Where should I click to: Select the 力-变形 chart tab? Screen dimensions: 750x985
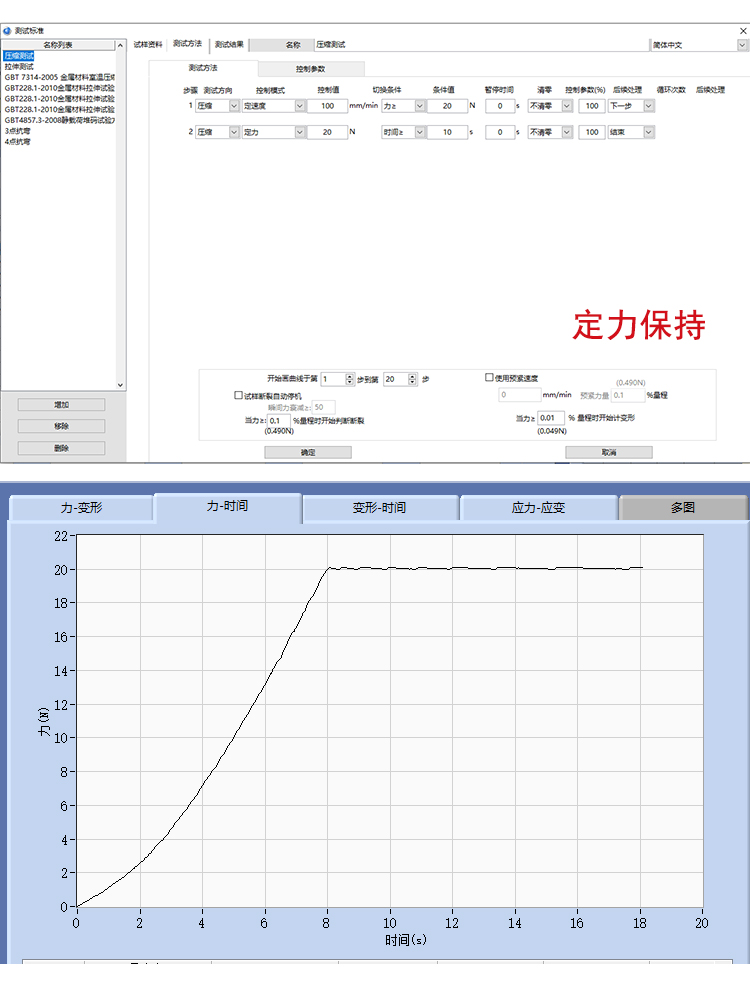(81, 508)
